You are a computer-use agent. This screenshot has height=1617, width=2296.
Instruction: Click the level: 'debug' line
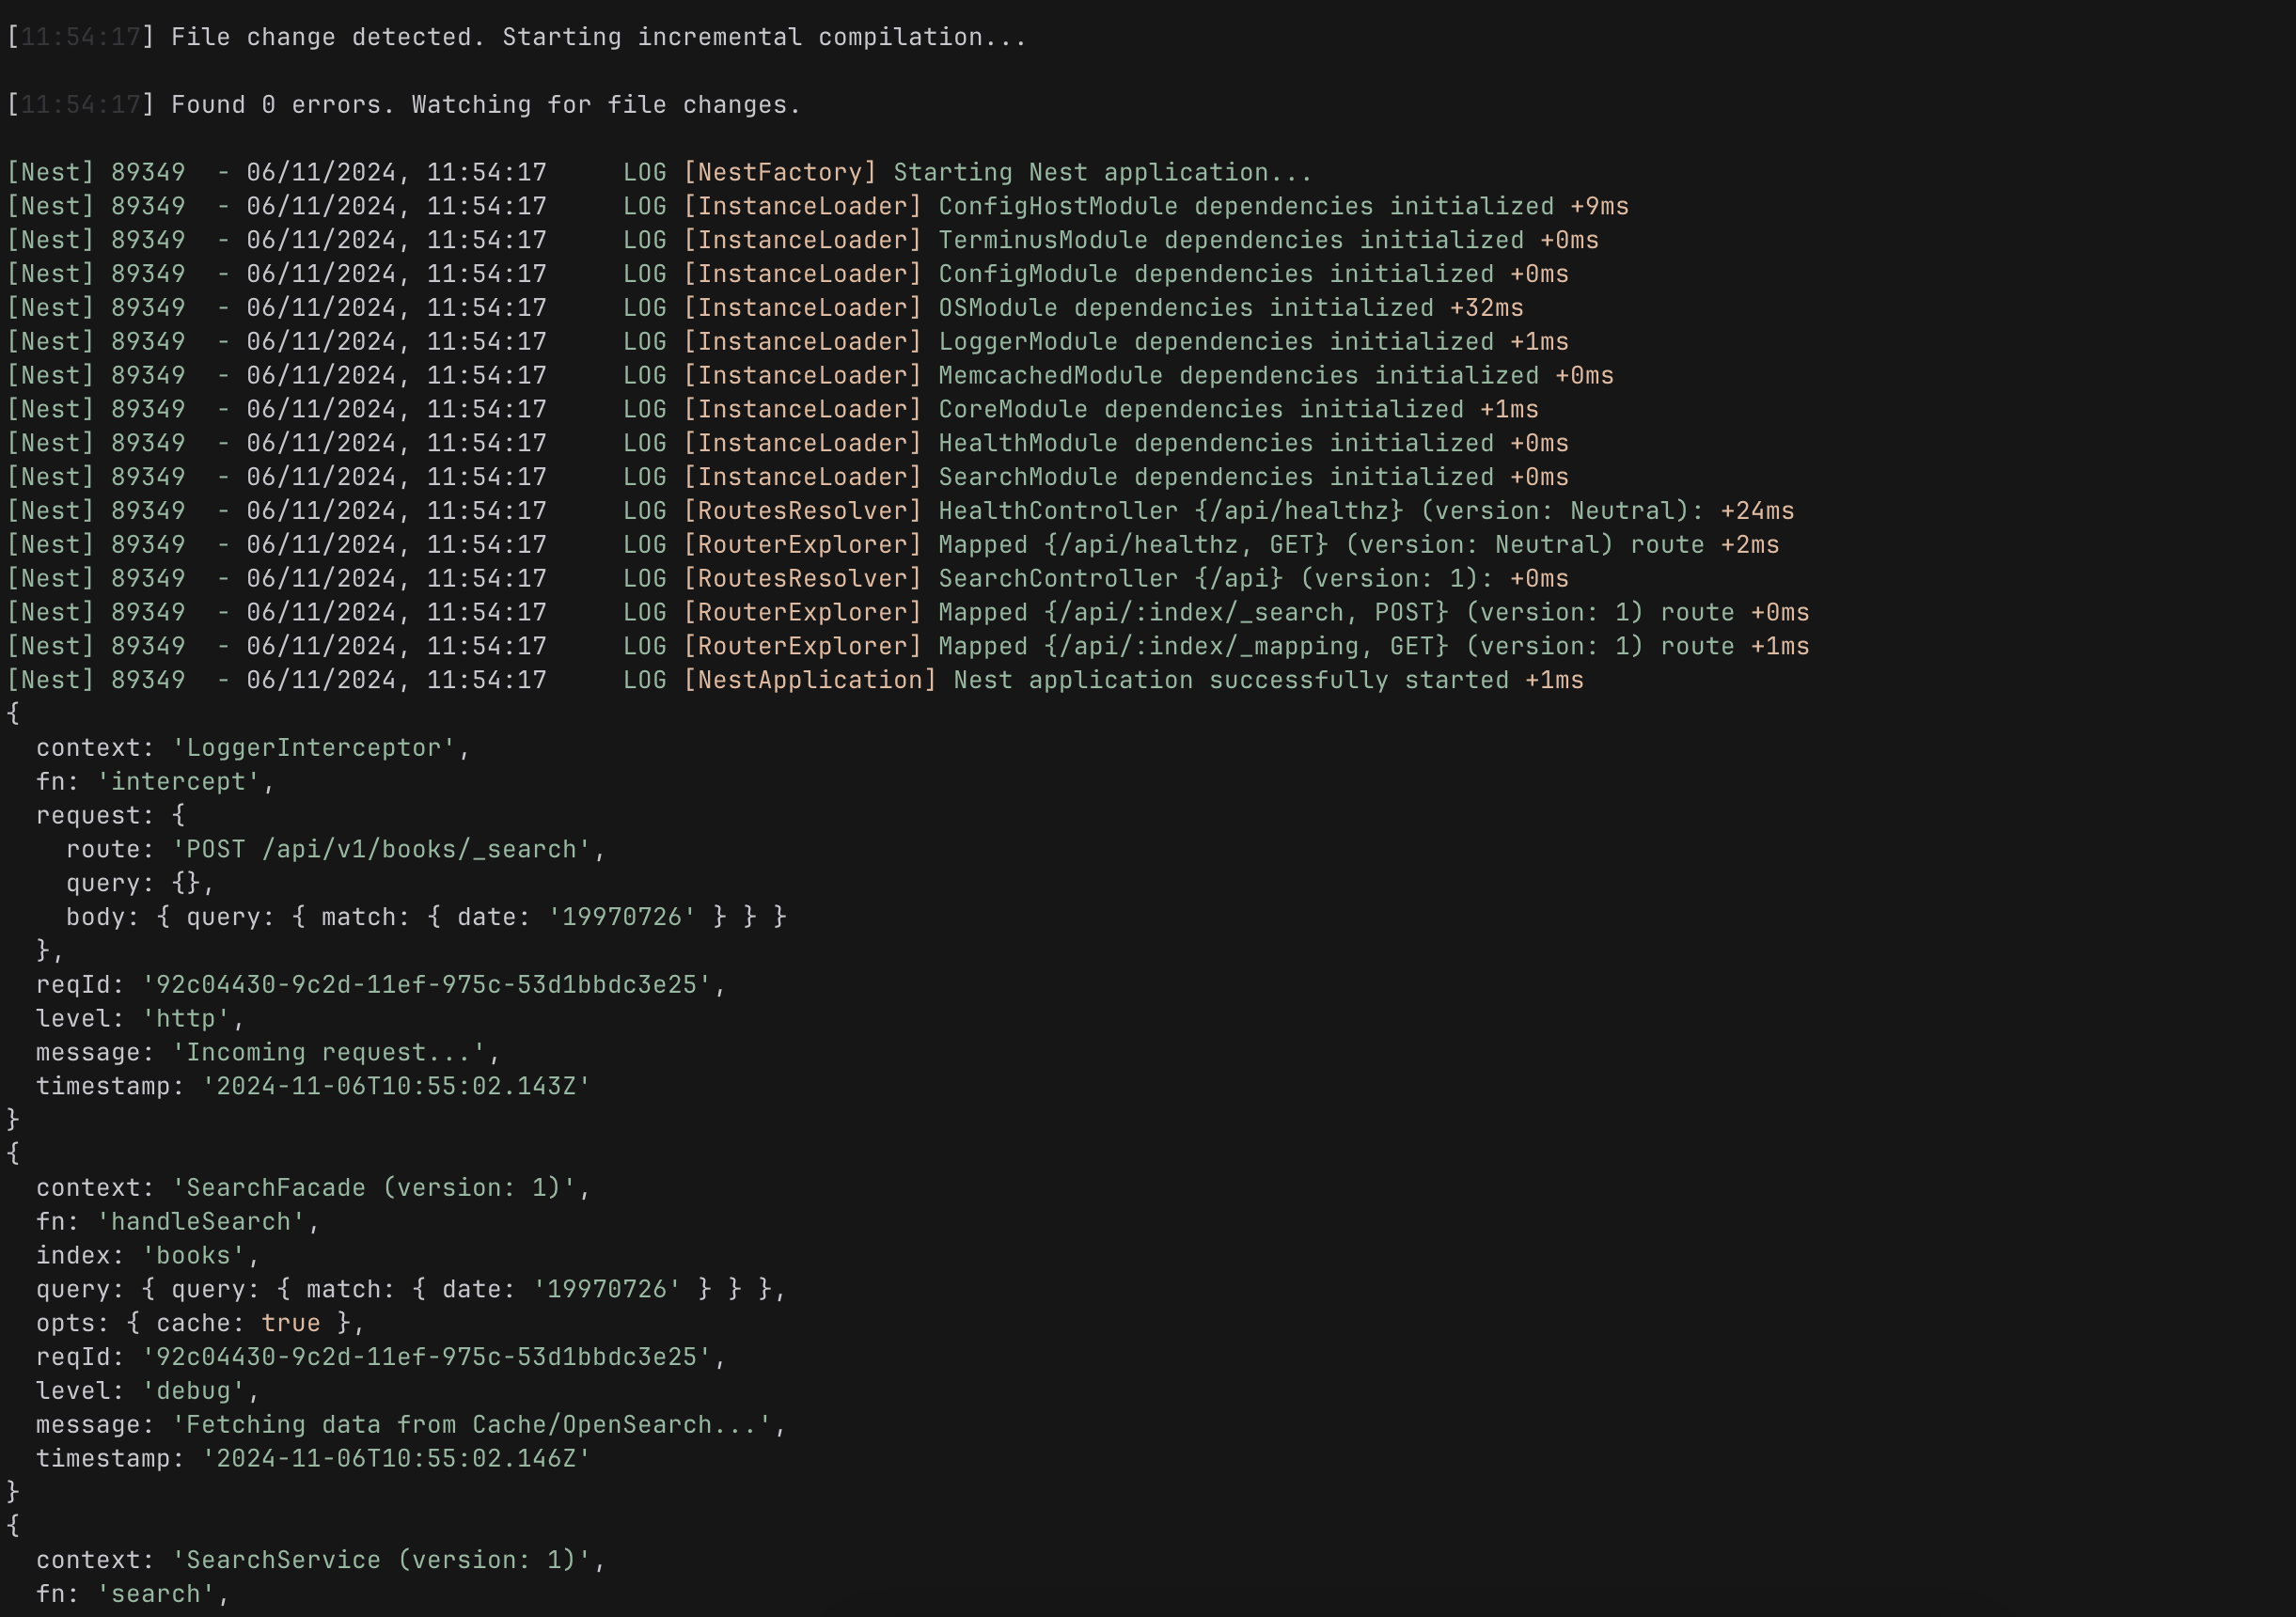coord(148,1392)
